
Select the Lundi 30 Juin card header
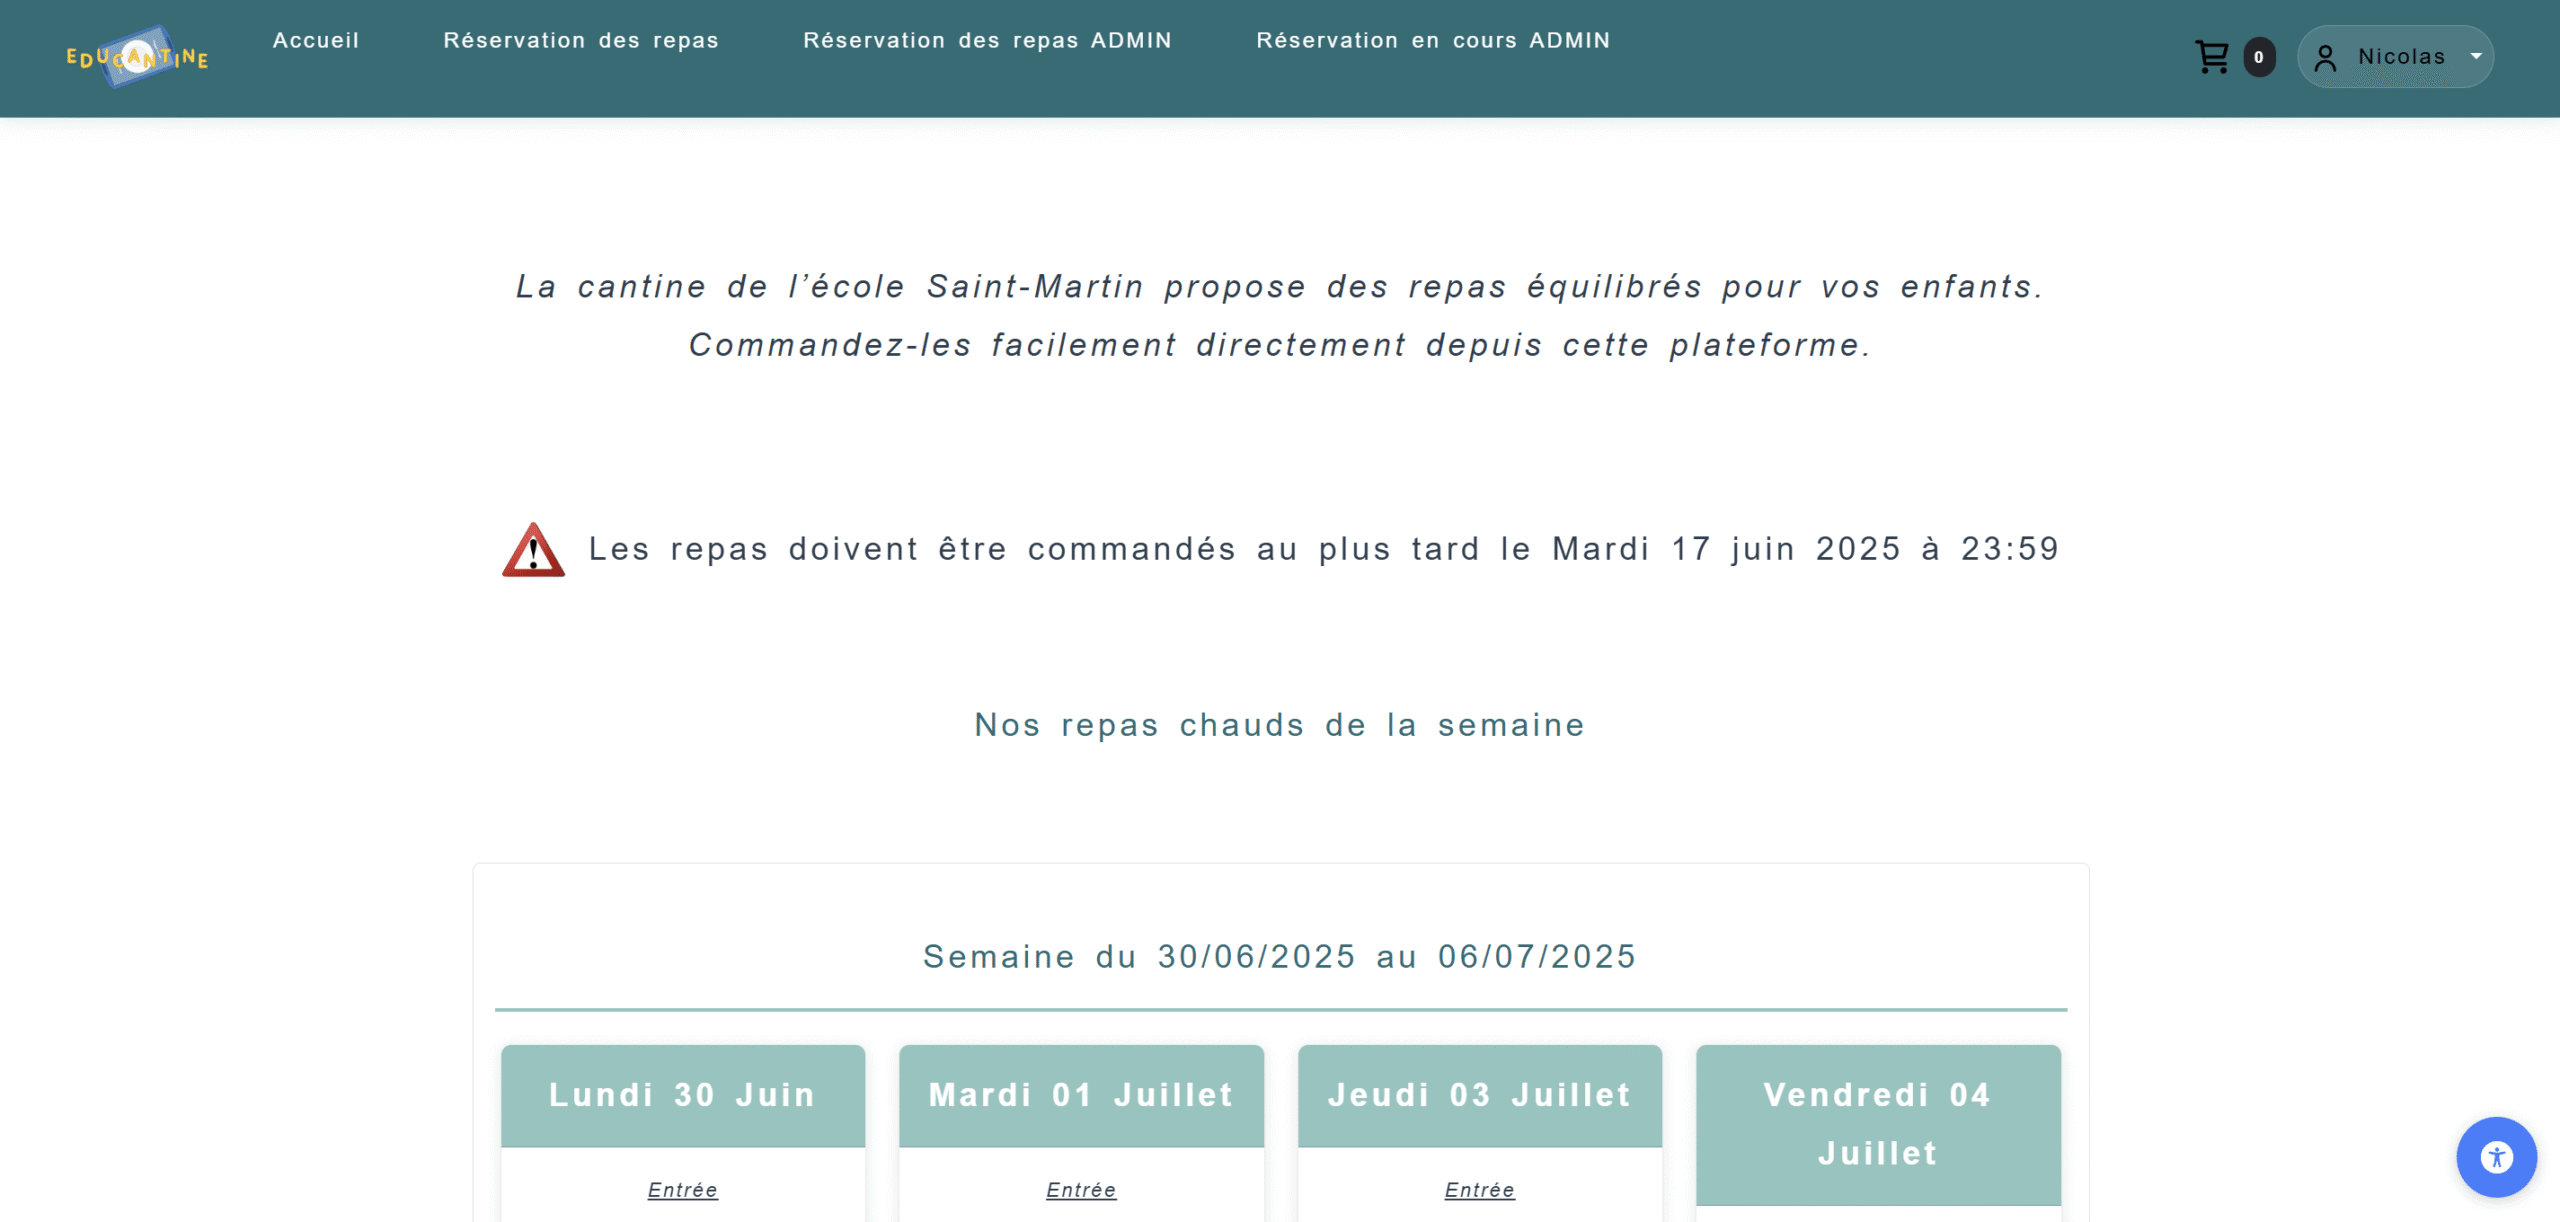tap(683, 1095)
